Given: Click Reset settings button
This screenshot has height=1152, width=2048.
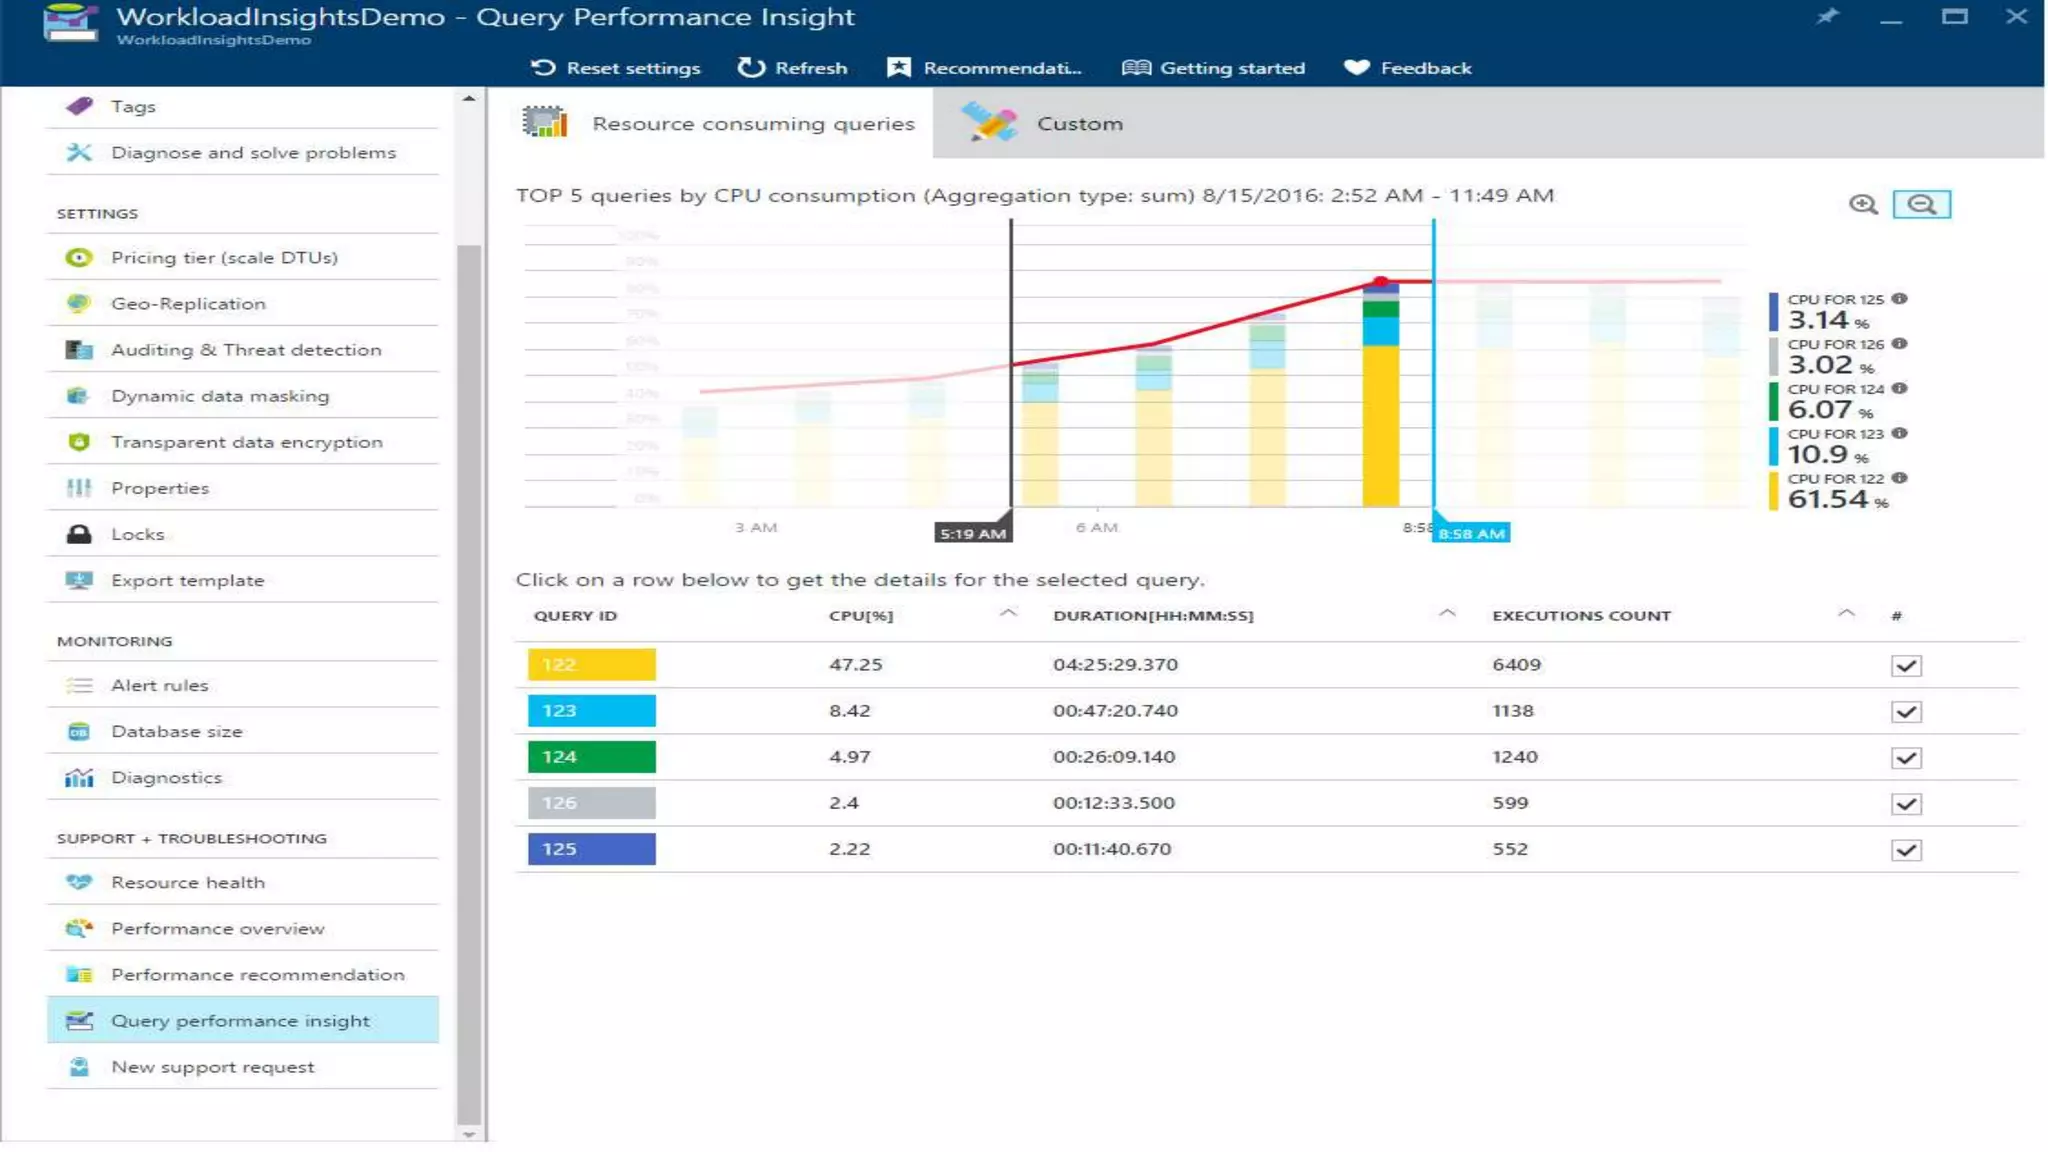Looking at the screenshot, I should (615, 68).
